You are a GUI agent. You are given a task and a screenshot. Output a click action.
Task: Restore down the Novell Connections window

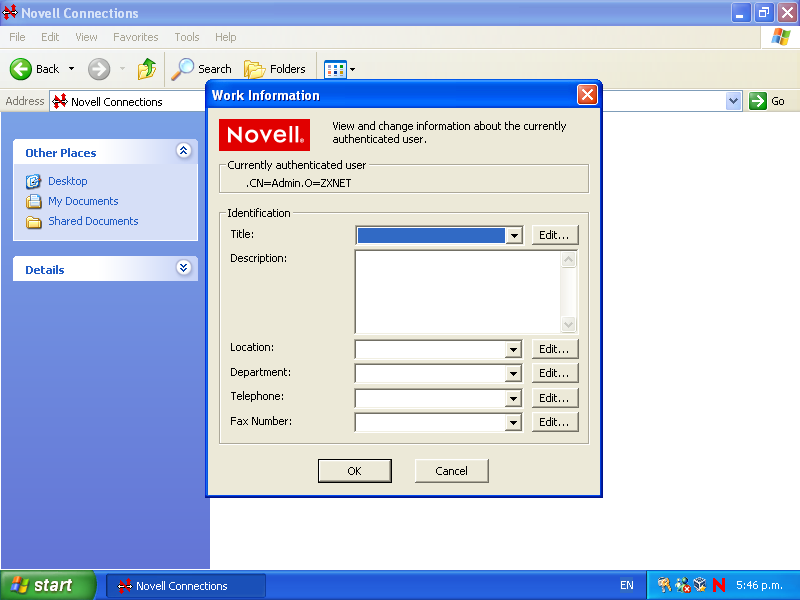[764, 13]
